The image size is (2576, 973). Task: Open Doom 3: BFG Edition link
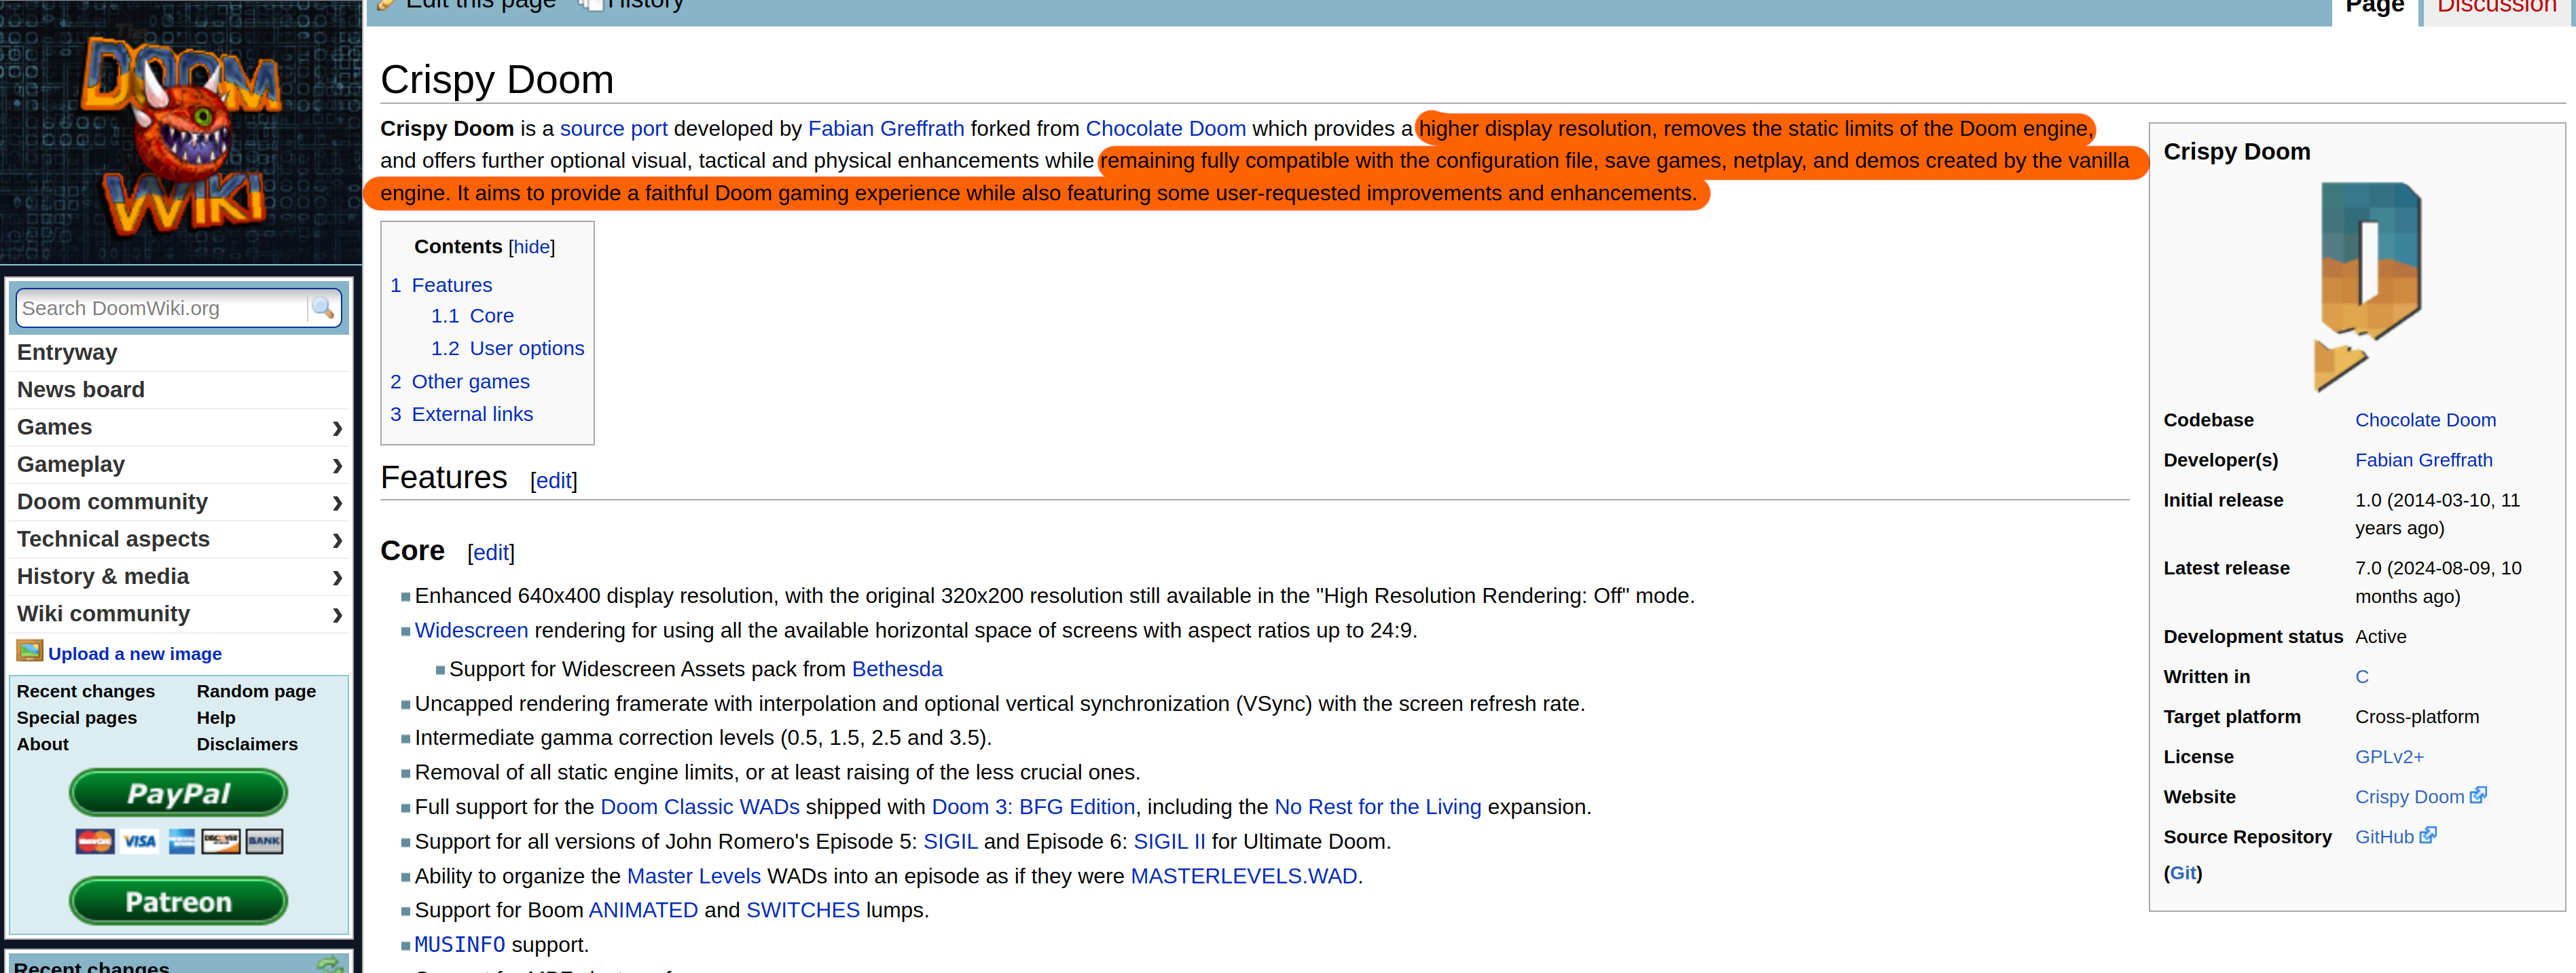tap(1033, 807)
